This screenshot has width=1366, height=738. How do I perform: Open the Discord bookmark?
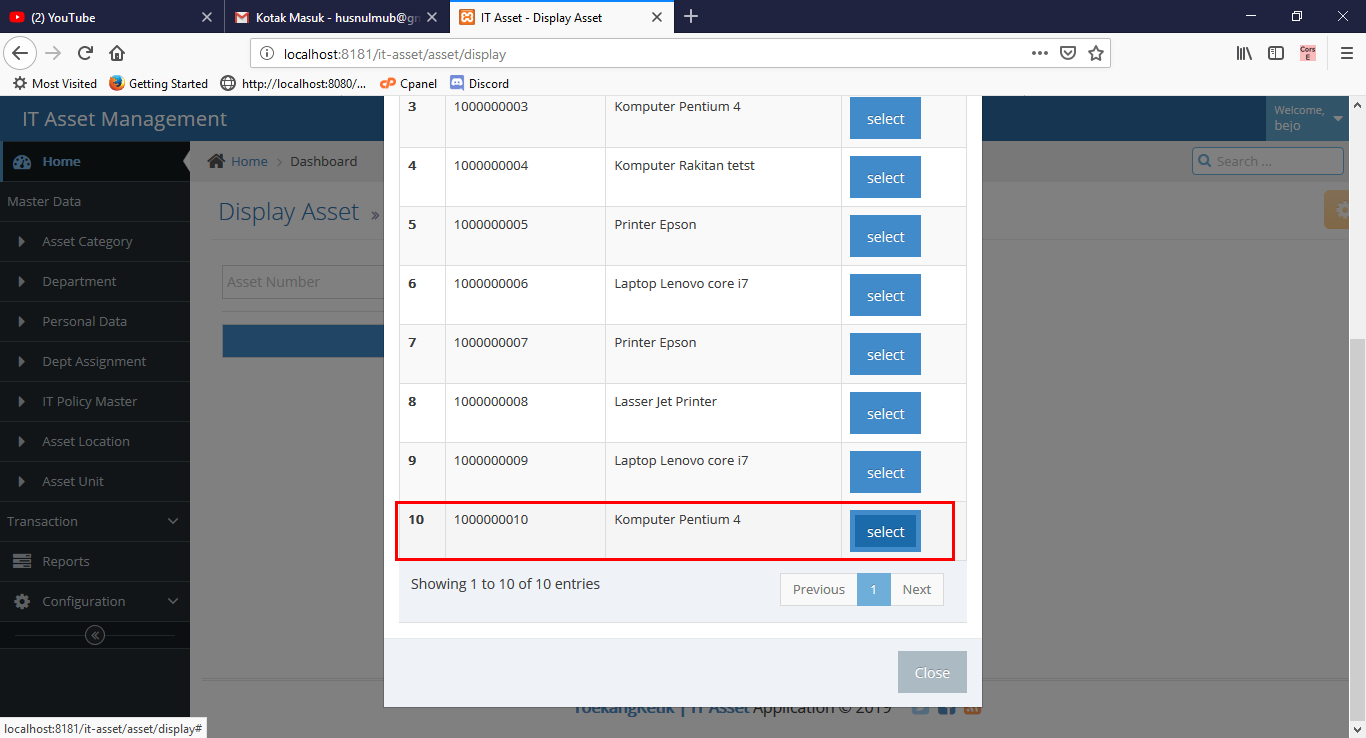tap(479, 83)
